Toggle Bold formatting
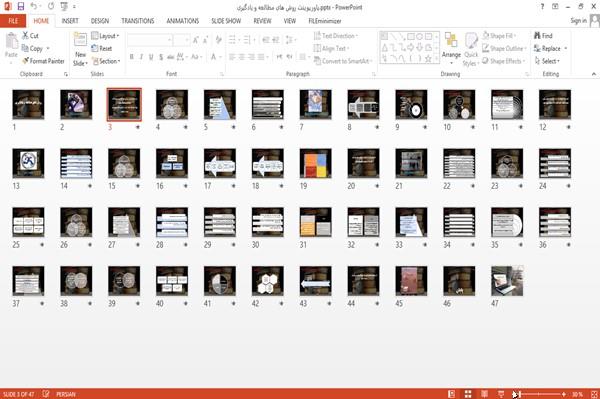 [x=131, y=57]
